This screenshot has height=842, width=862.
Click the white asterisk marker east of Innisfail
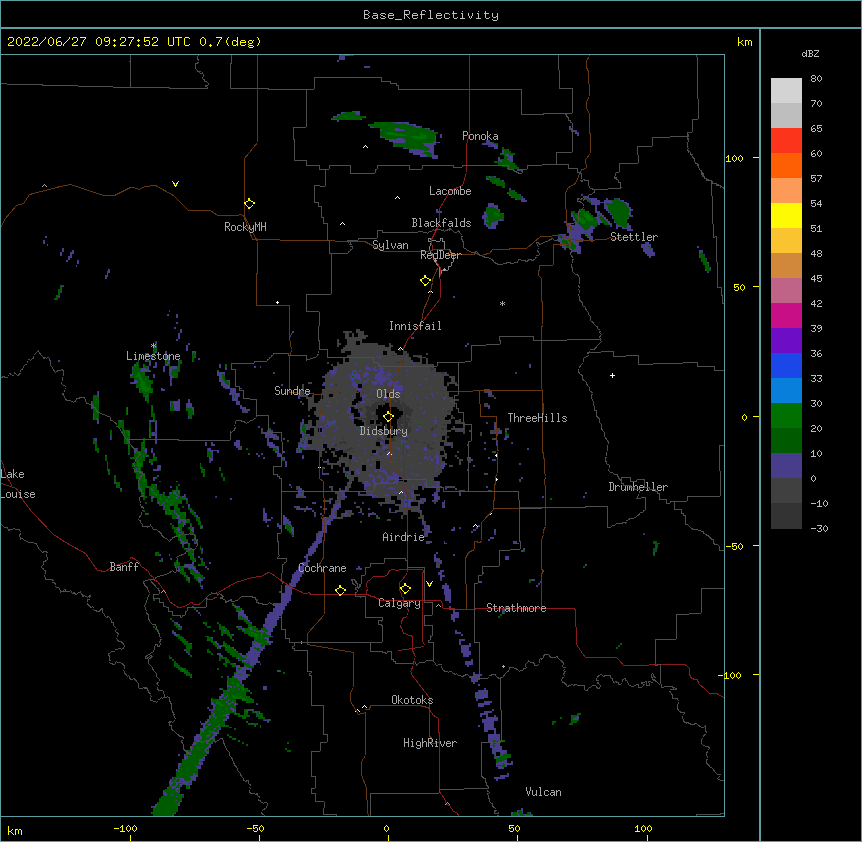502,303
